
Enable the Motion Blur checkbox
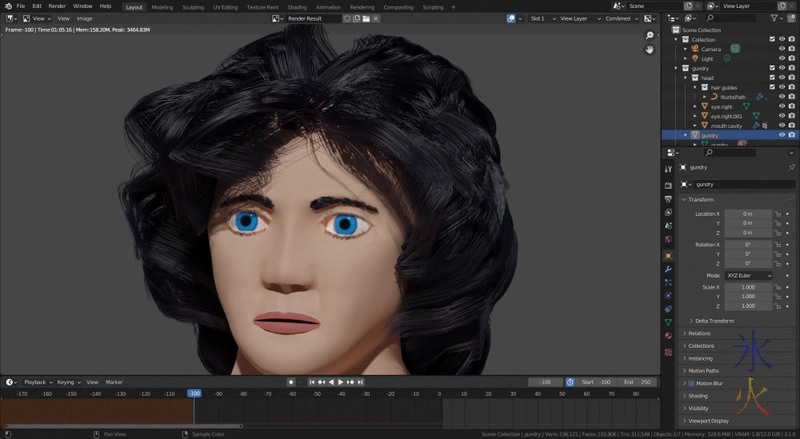[x=690, y=383]
